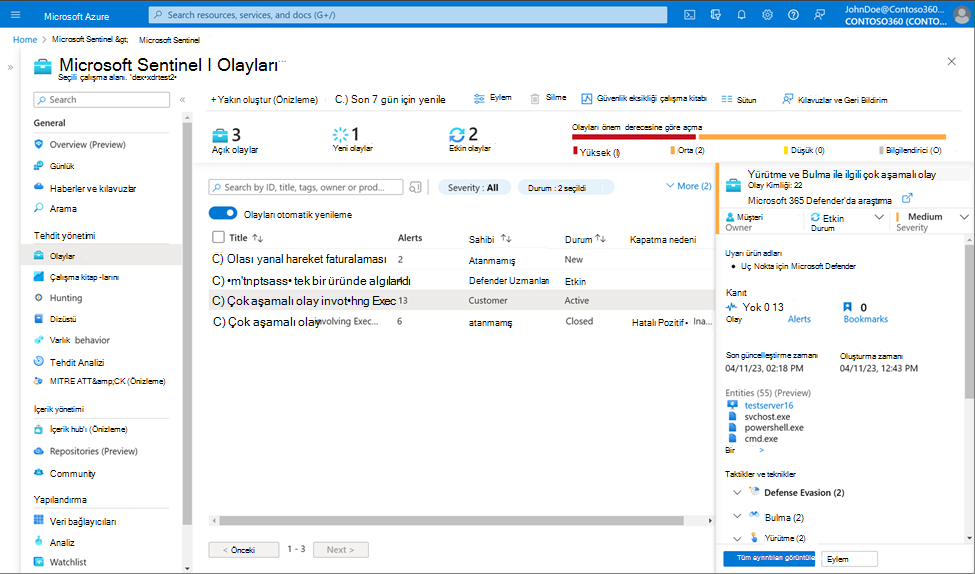
Task: Refresh with Son 7 gün için yenile
Action: [x=390, y=100]
